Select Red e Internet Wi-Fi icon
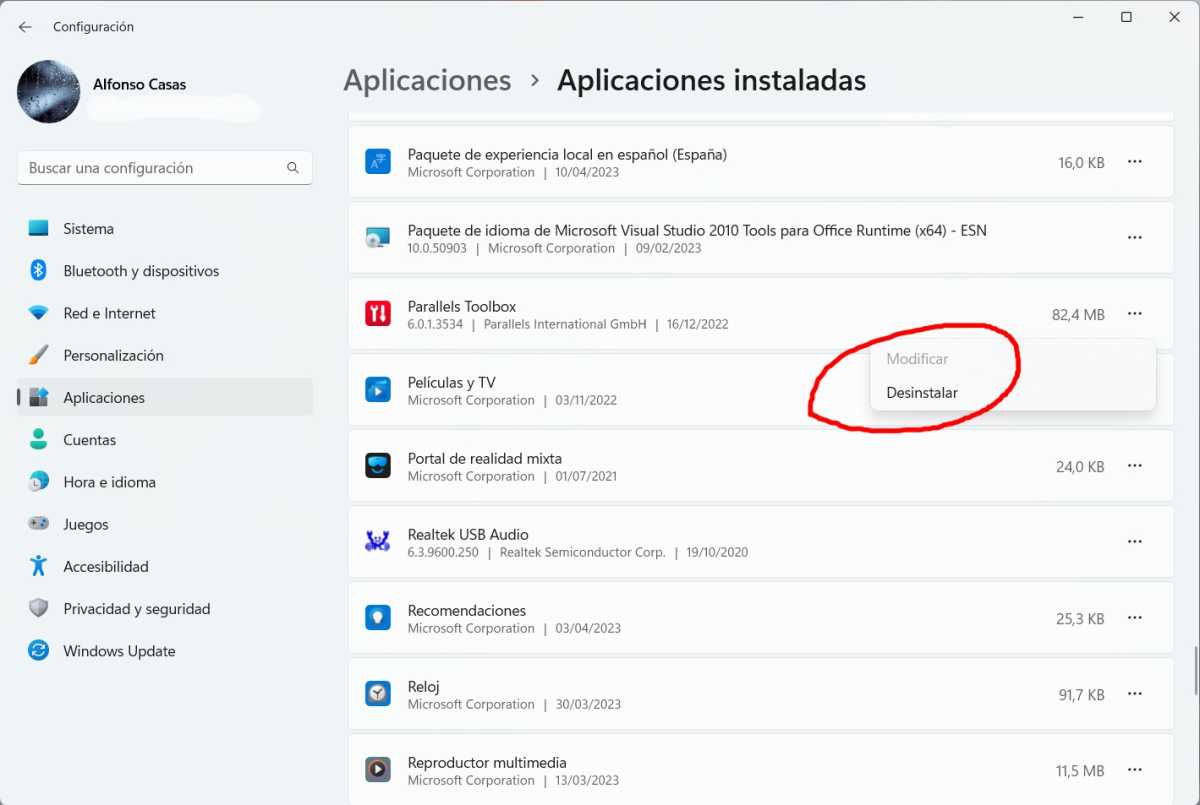This screenshot has width=1200, height=805. pos(39,313)
